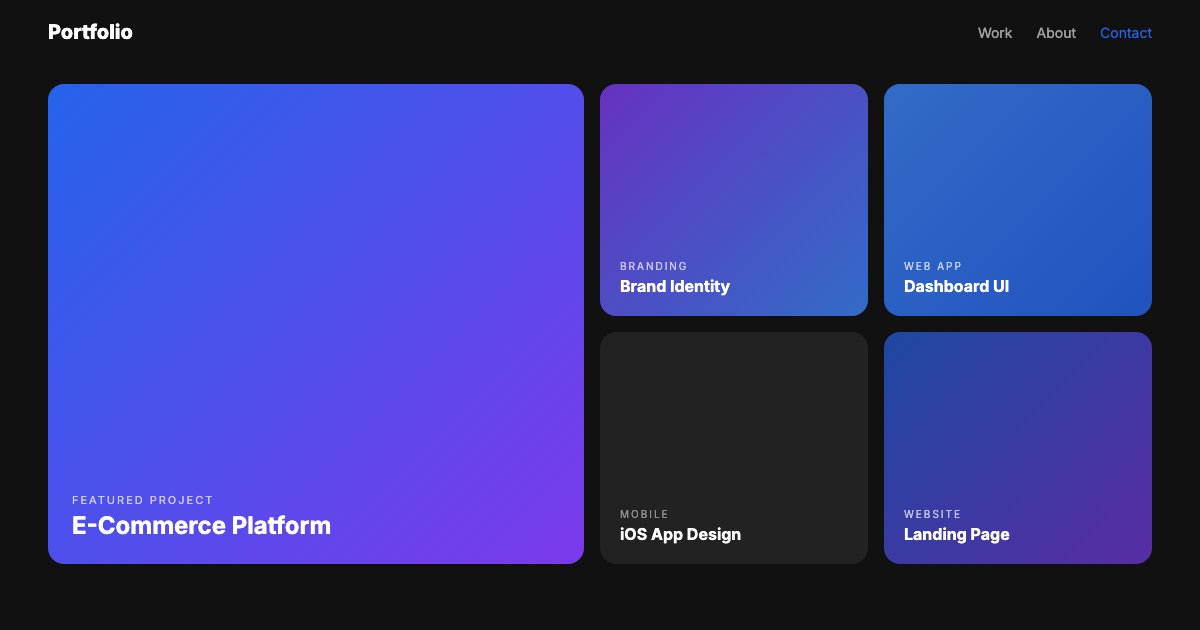
Task: Click the E-Commerce Platform title text
Action: pyautogui.click(x=201, y=525)
